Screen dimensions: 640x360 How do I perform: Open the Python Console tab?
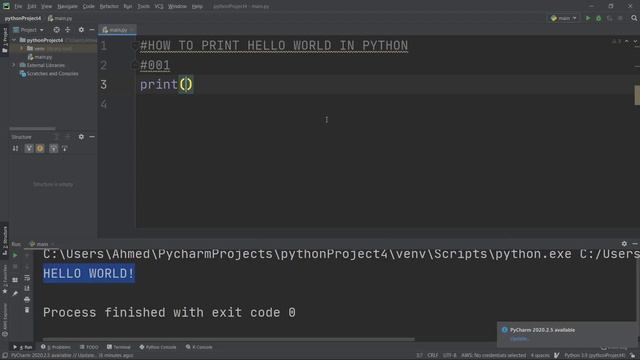[158, 347]
